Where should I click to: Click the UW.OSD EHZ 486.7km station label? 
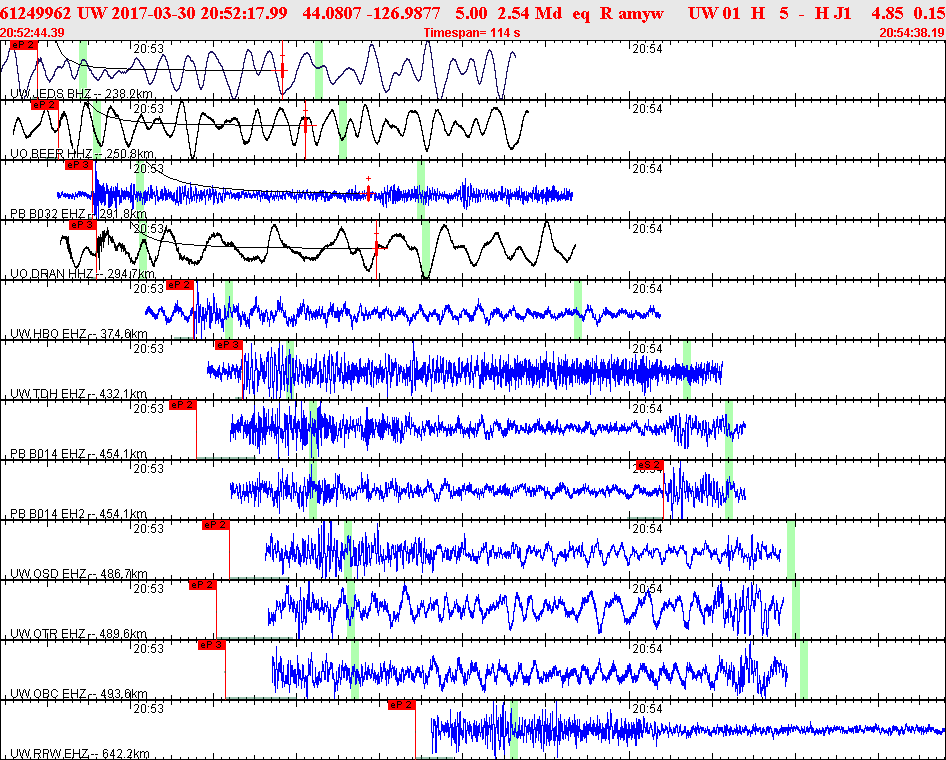tap(79, 574)
